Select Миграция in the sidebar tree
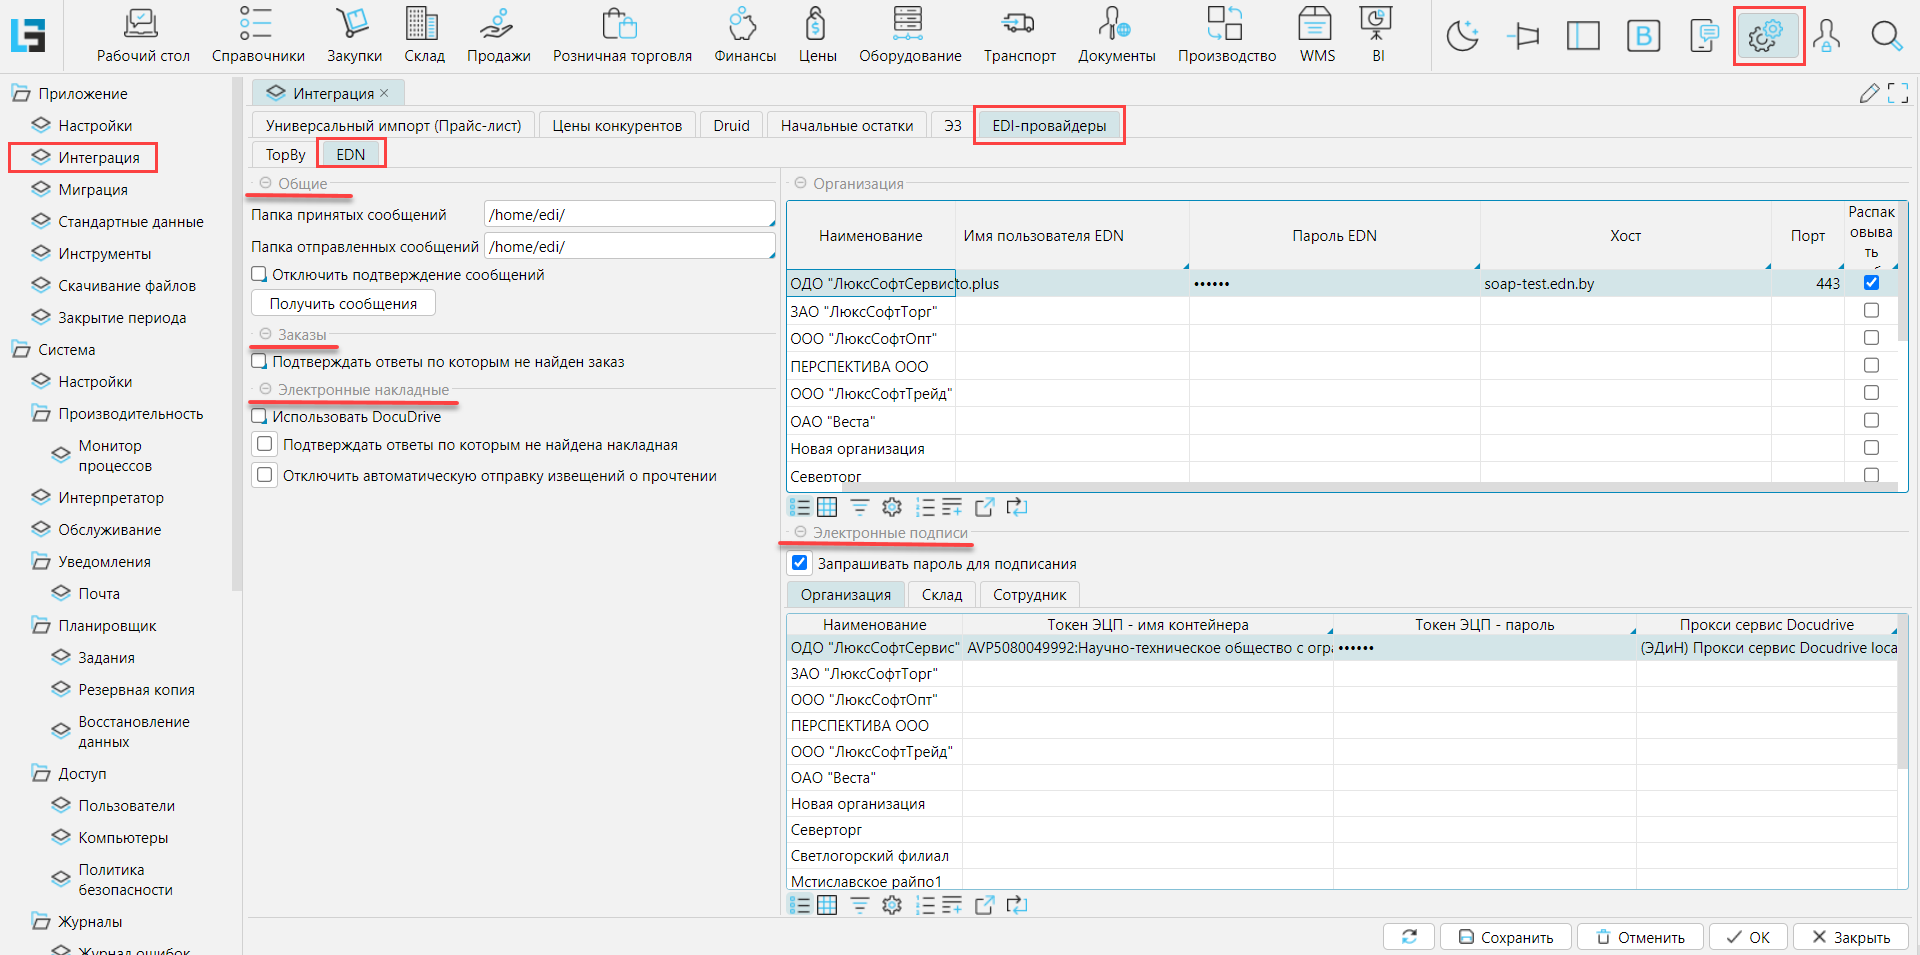Screen dimensions: 1920x955 click(x=92, y=190)
